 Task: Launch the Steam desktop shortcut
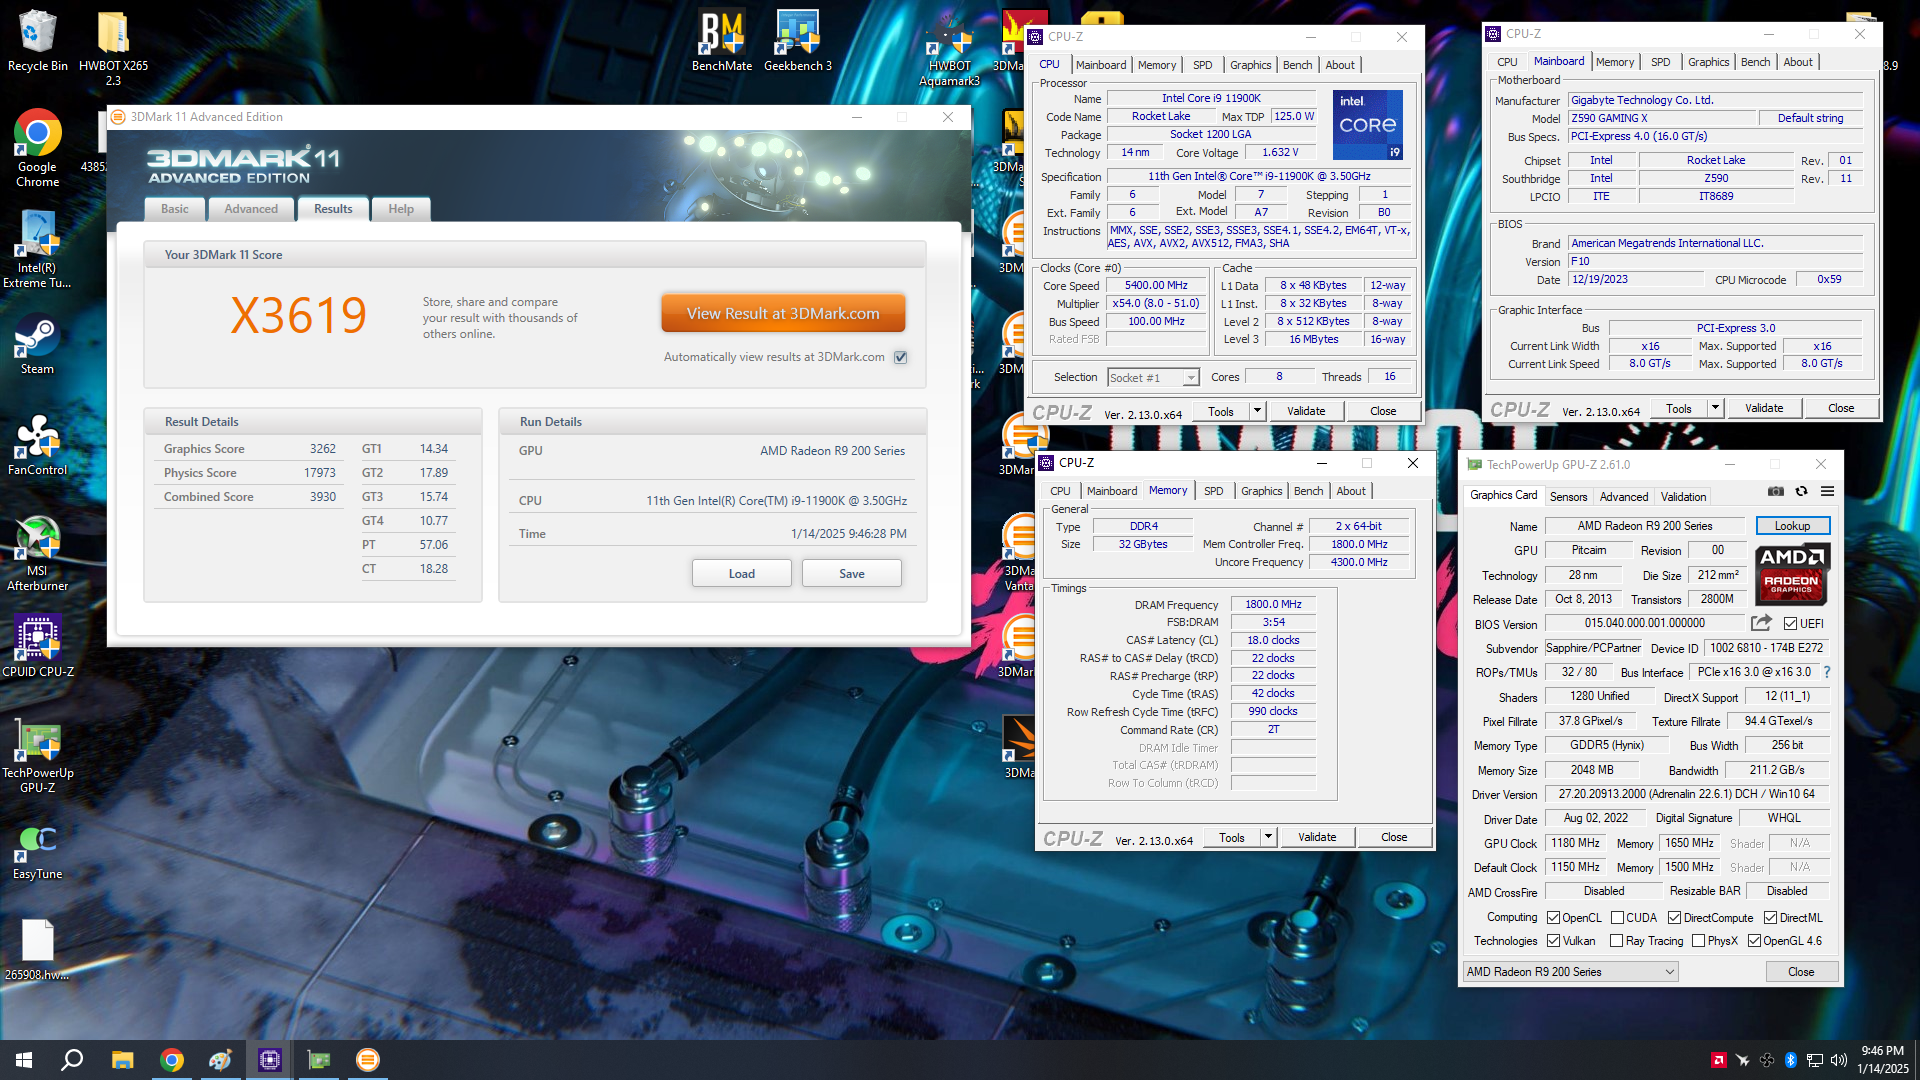[37, 345]
